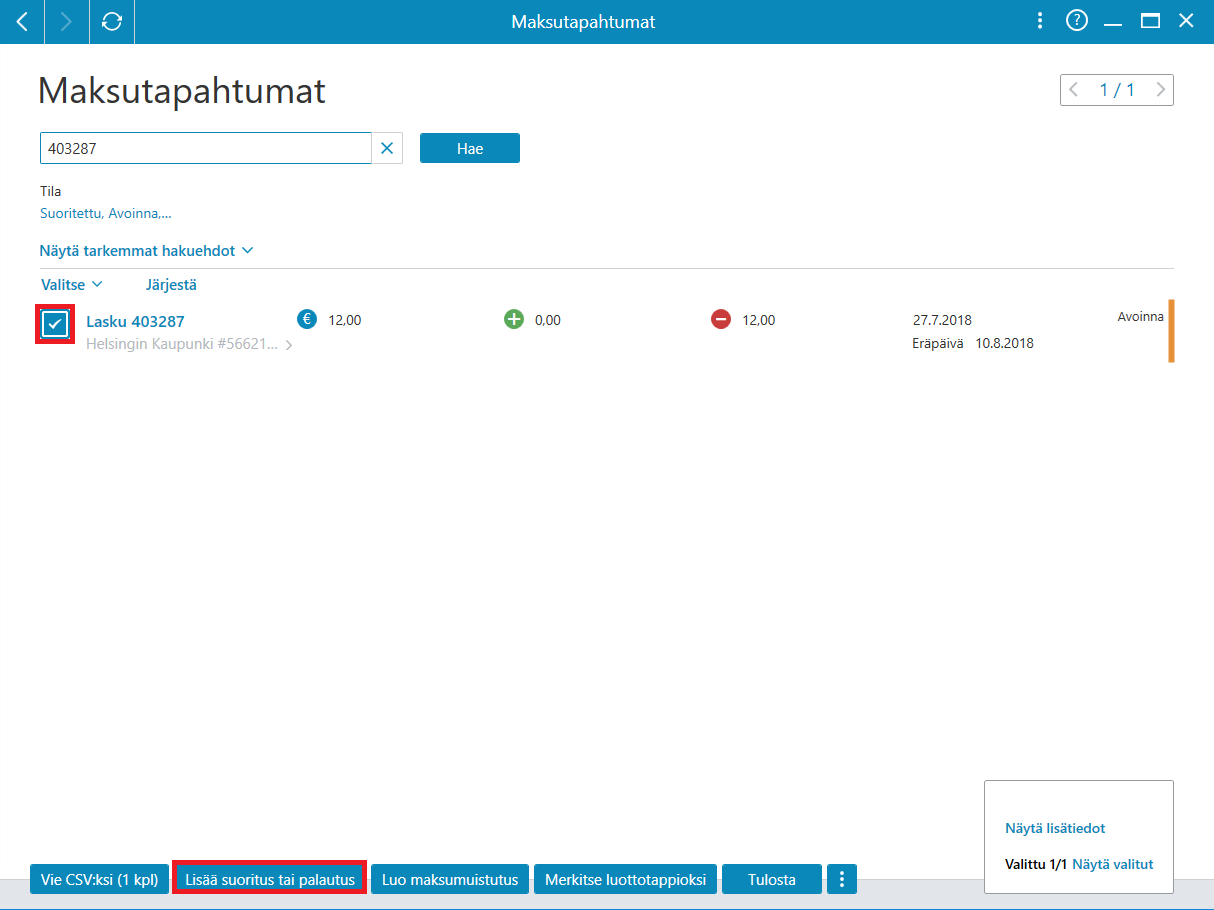Open more actions three-dot button at bottom
This screenshot has width=1214, height=910.
coord(842,879)
